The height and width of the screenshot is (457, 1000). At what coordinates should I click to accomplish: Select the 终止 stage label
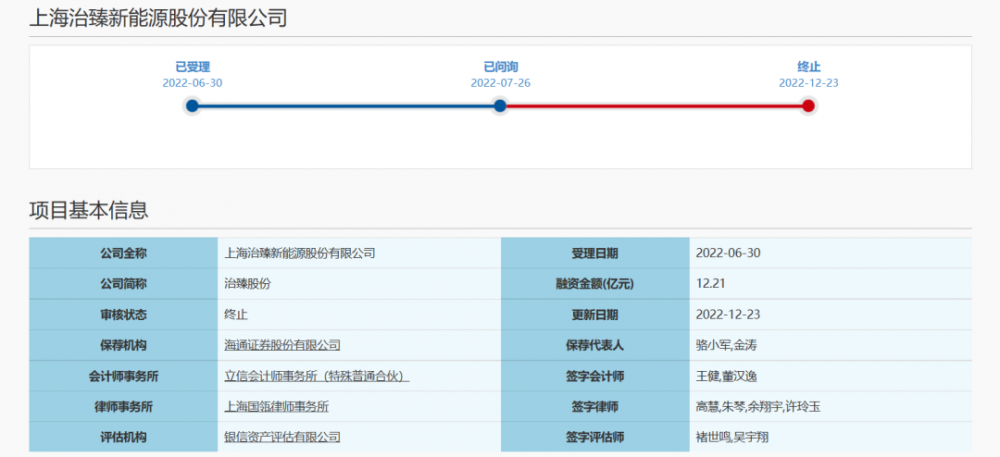click(x=808, y=67)
